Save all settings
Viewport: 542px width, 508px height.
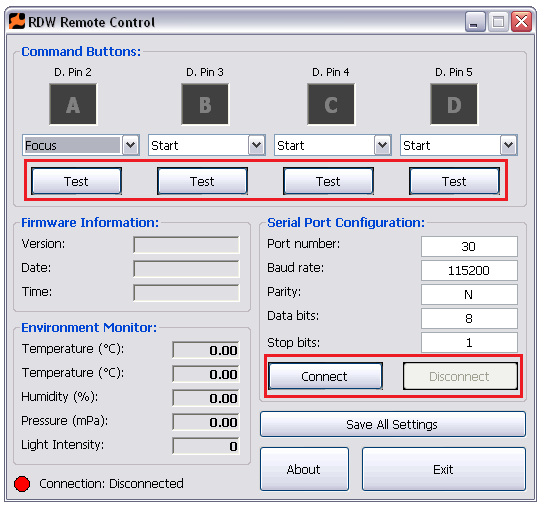point(393,424)
